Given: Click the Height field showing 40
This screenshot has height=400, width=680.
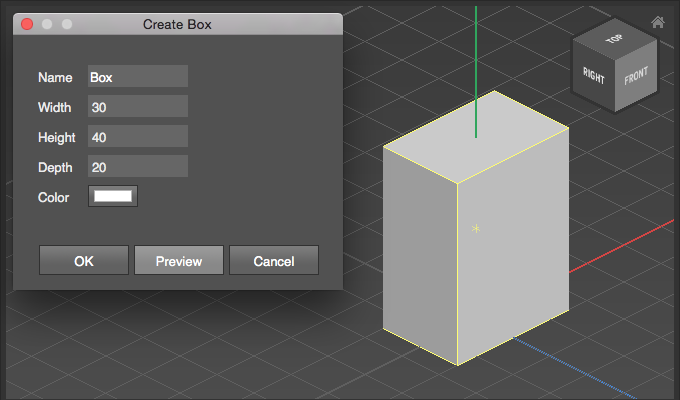Looking at the screenshot, I should click(x=138, y=136).
